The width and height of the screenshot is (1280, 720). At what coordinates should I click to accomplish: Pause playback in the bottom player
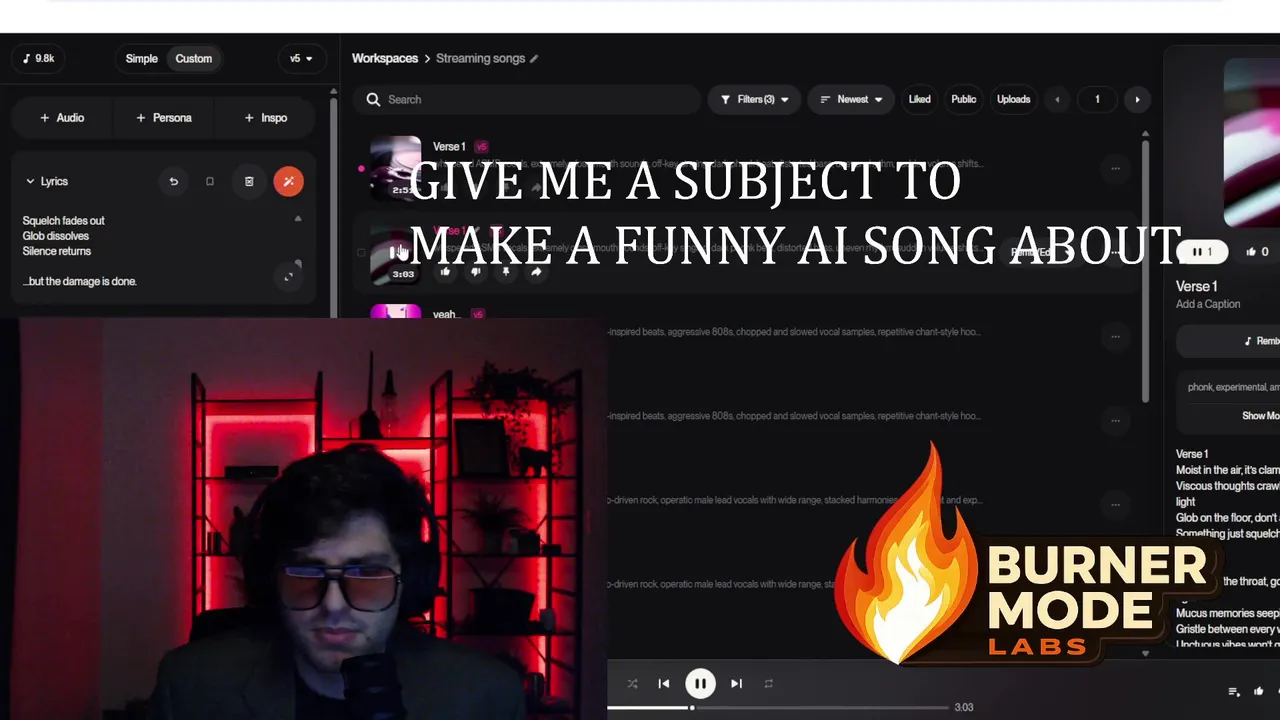point(700,684)
